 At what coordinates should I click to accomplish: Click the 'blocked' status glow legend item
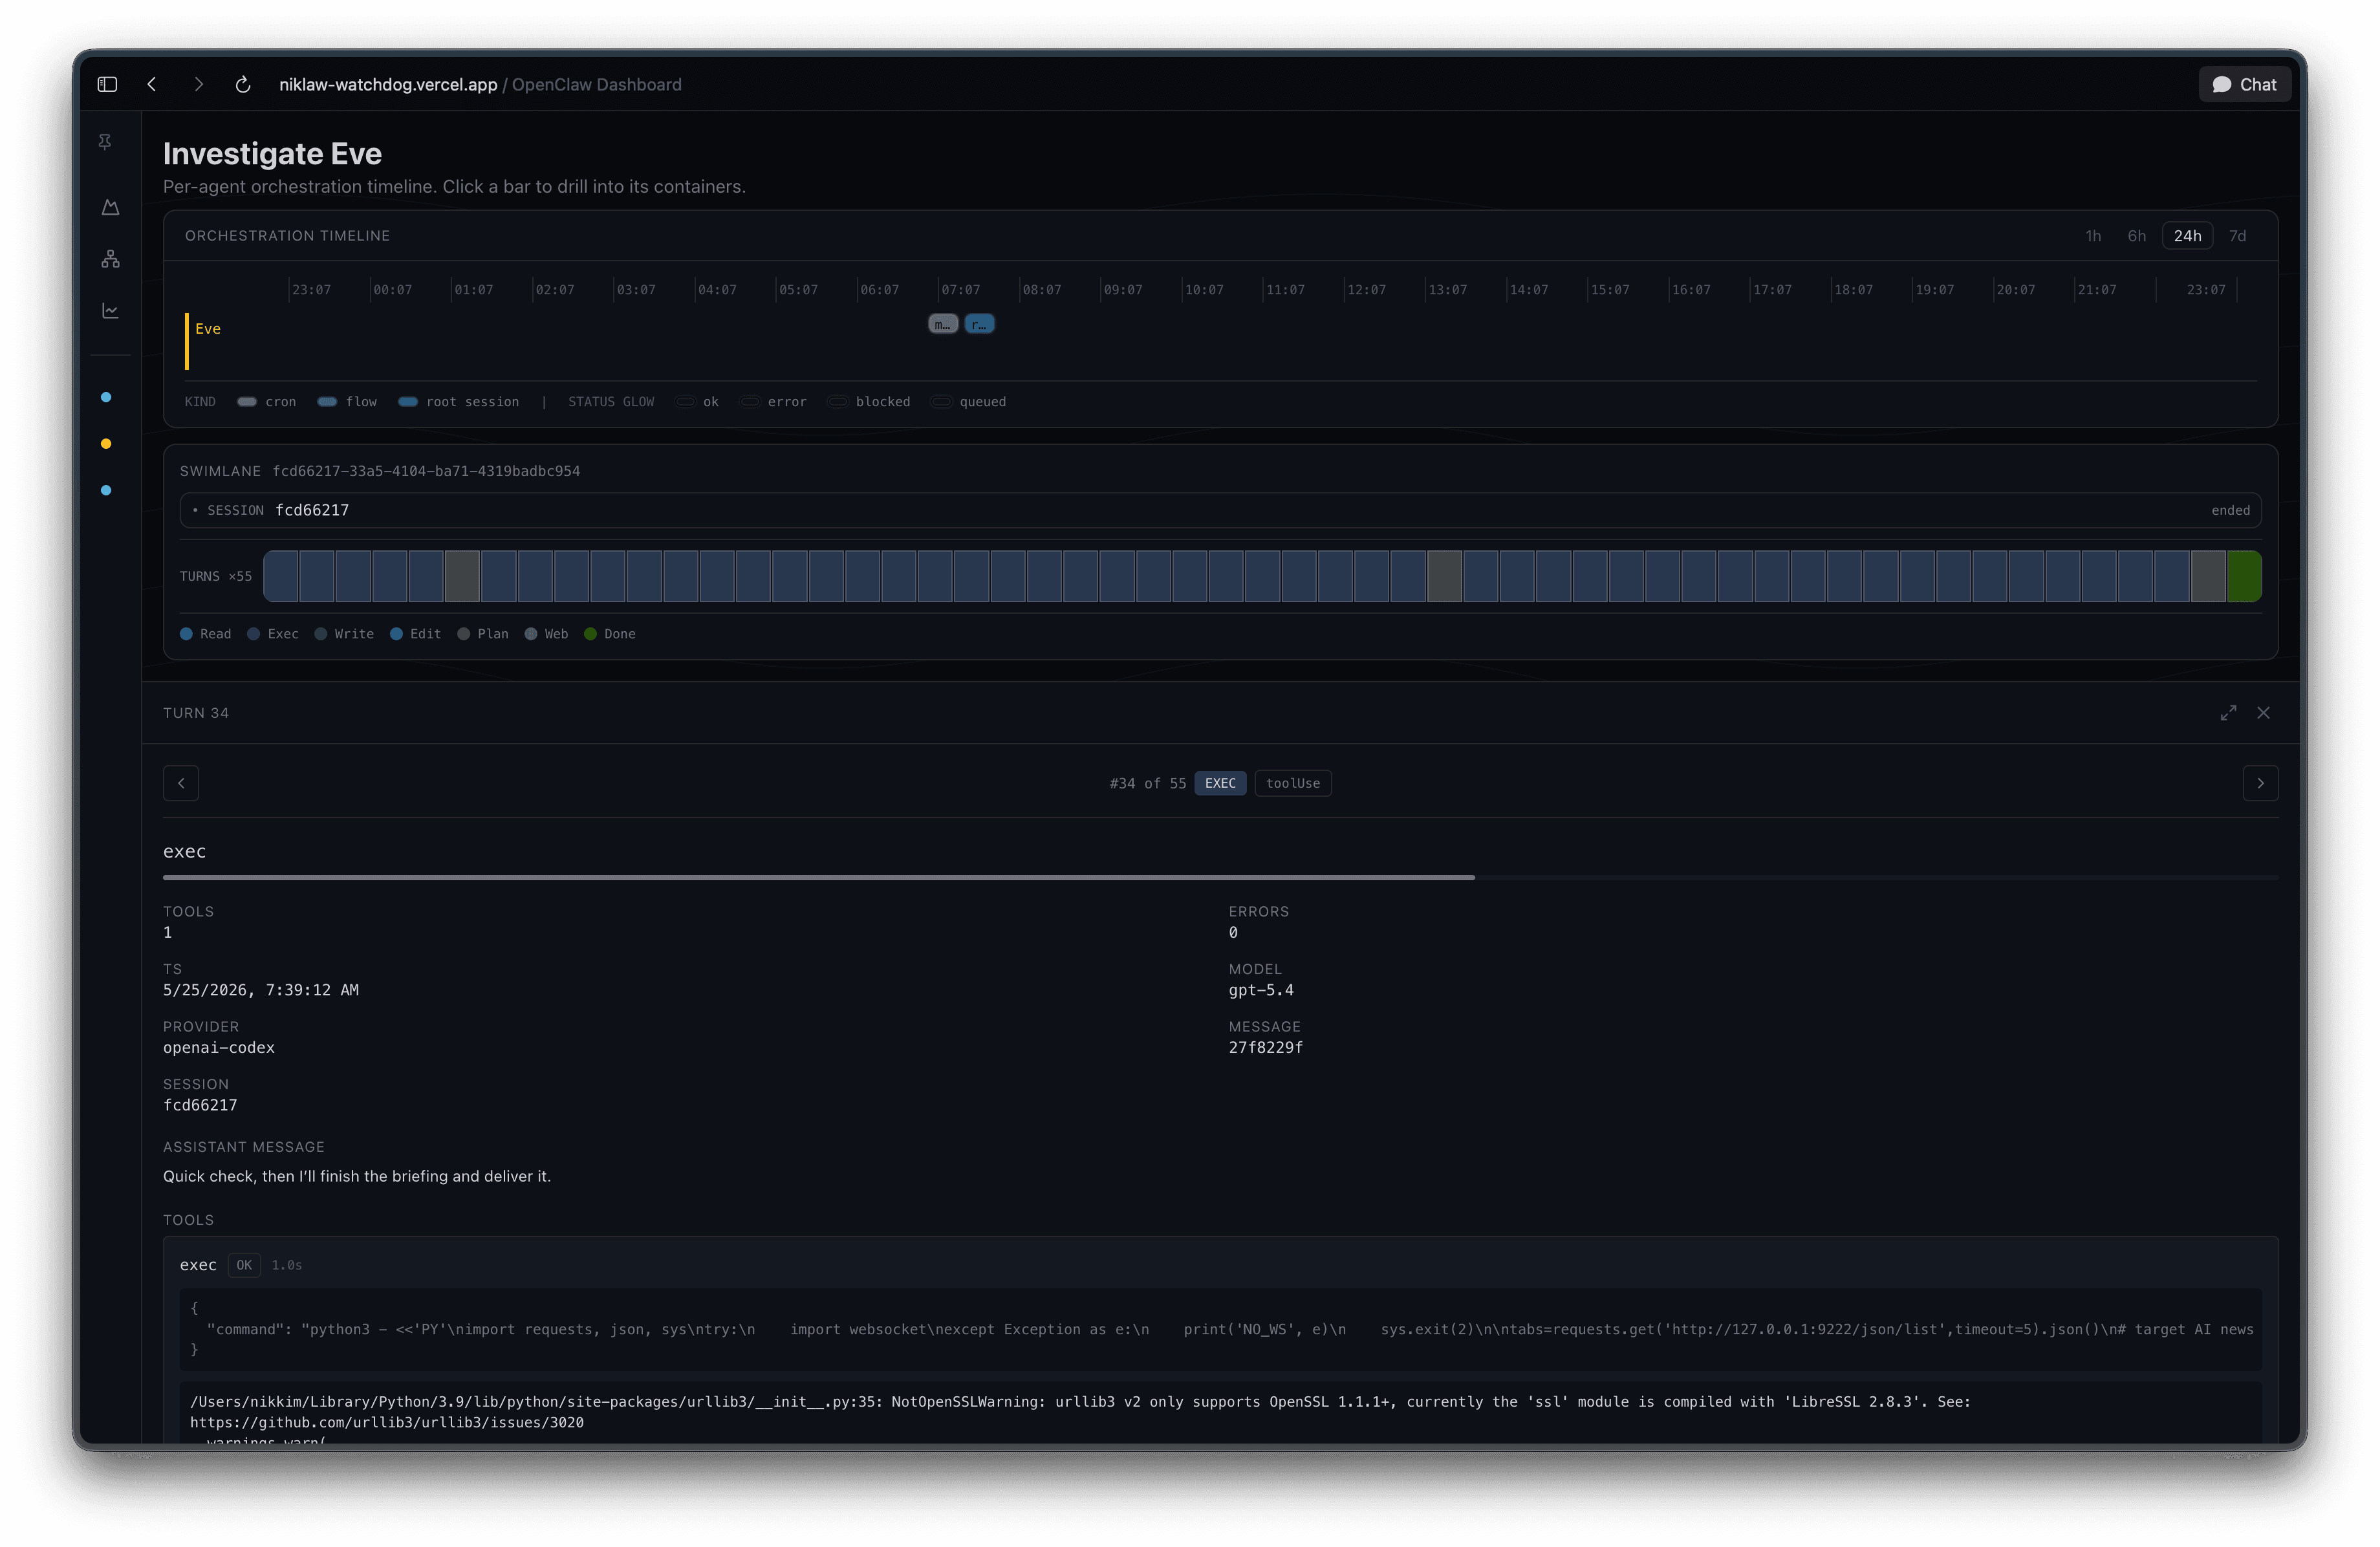[869, 402]
